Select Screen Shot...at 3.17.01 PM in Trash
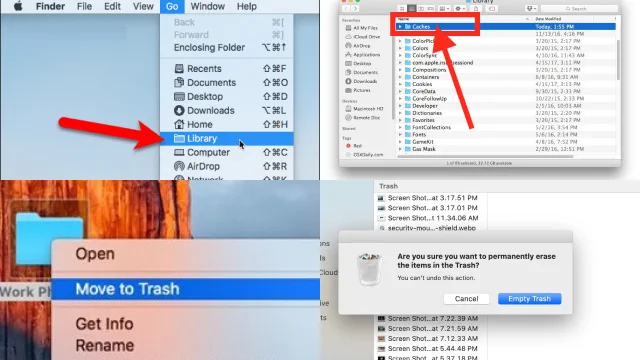The width and height of the screenshot is (640, 360). point(427,208)
